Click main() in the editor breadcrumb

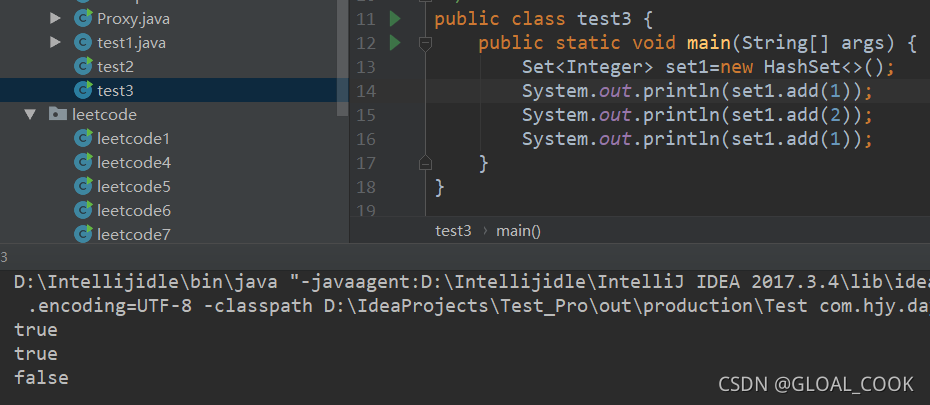[518, 231]
